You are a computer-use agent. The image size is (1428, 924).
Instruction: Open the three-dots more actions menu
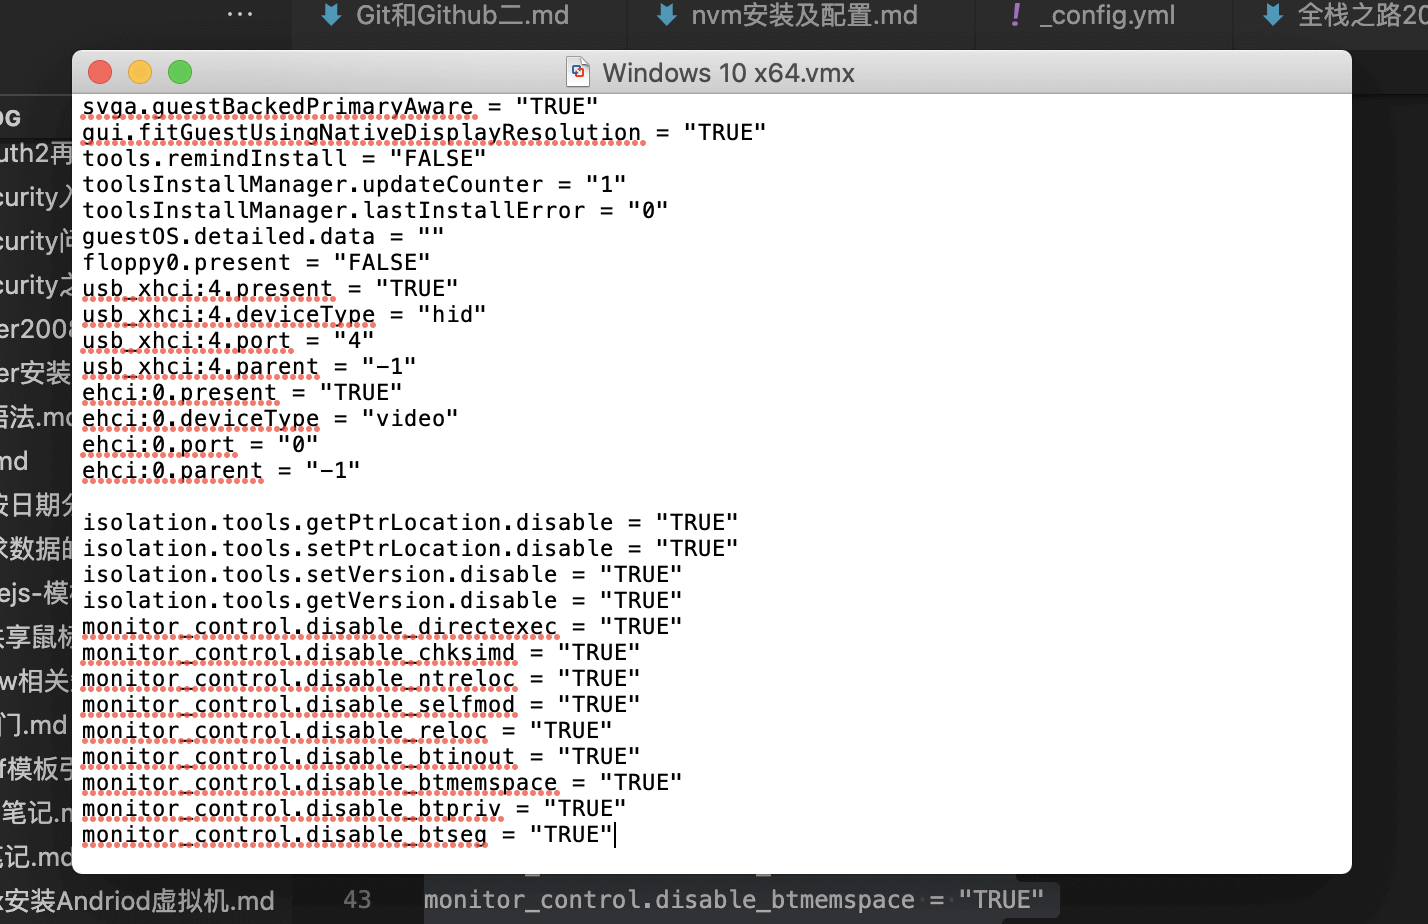click(x=240, y=15)
